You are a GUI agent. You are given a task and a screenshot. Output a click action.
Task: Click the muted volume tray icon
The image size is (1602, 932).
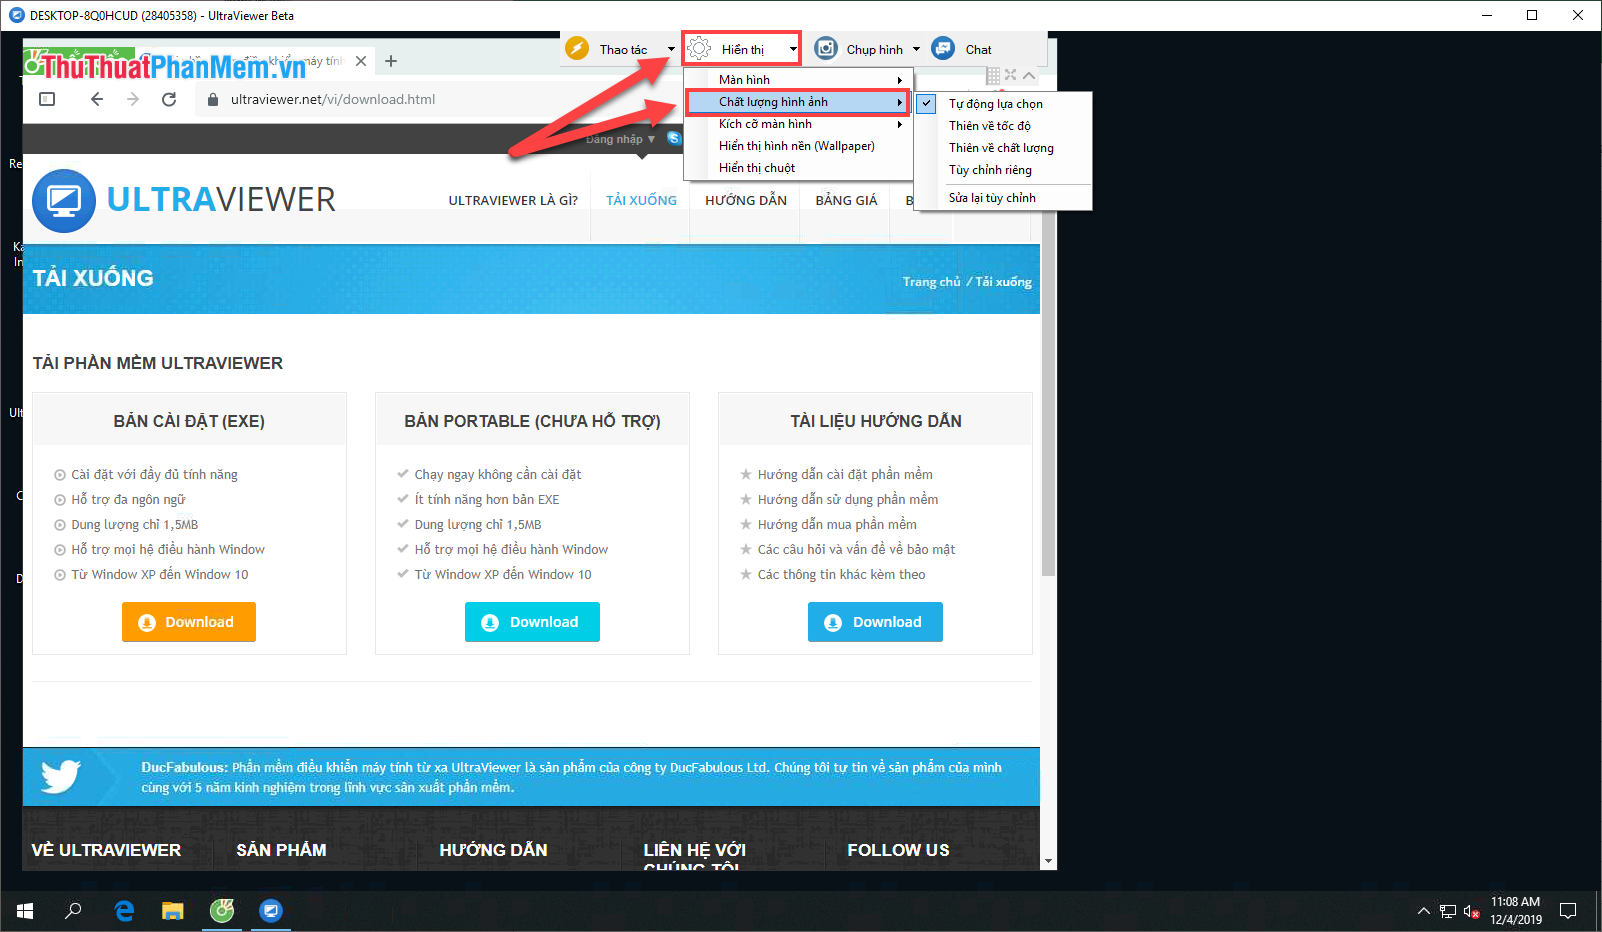[x=1471, y=911]
